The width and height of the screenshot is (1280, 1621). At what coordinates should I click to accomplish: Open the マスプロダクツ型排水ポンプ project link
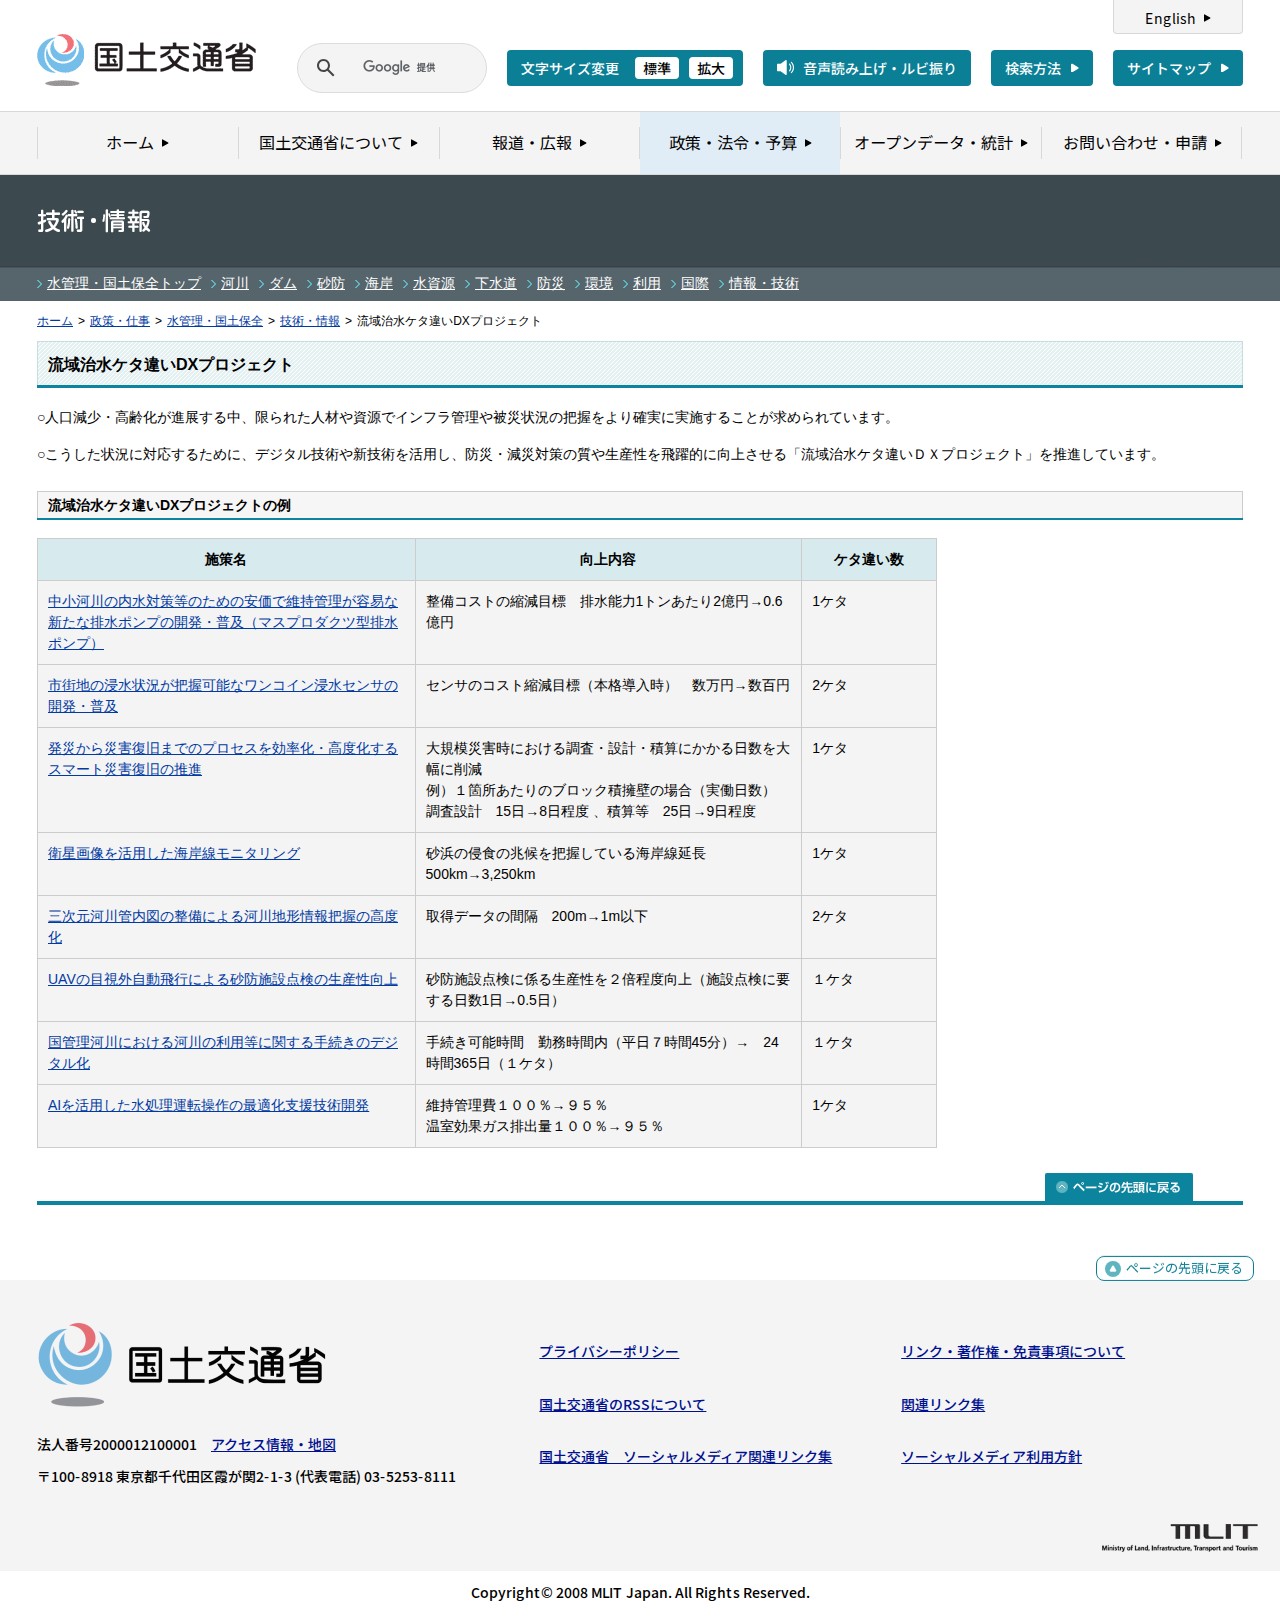[x=223, y=622]
